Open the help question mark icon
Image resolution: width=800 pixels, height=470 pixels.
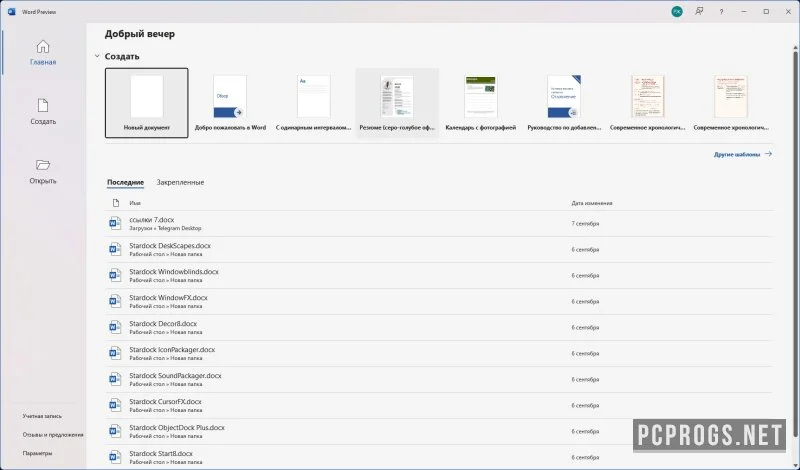tap(721, 11)
